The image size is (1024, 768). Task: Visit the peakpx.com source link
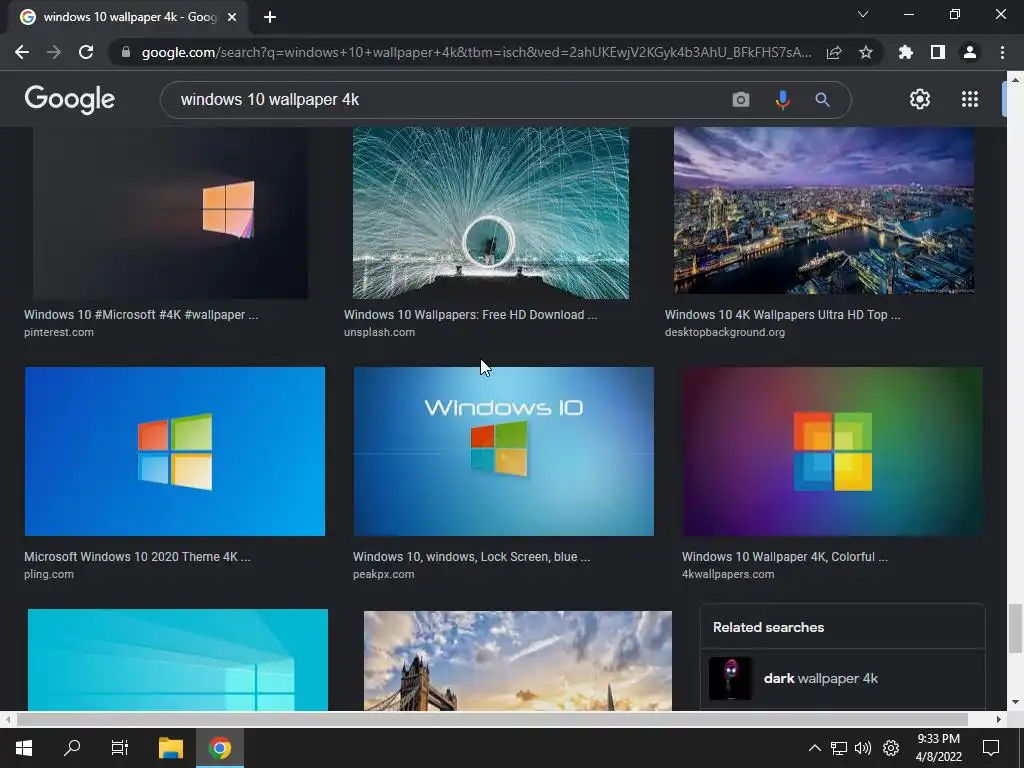tap(383, 575)
